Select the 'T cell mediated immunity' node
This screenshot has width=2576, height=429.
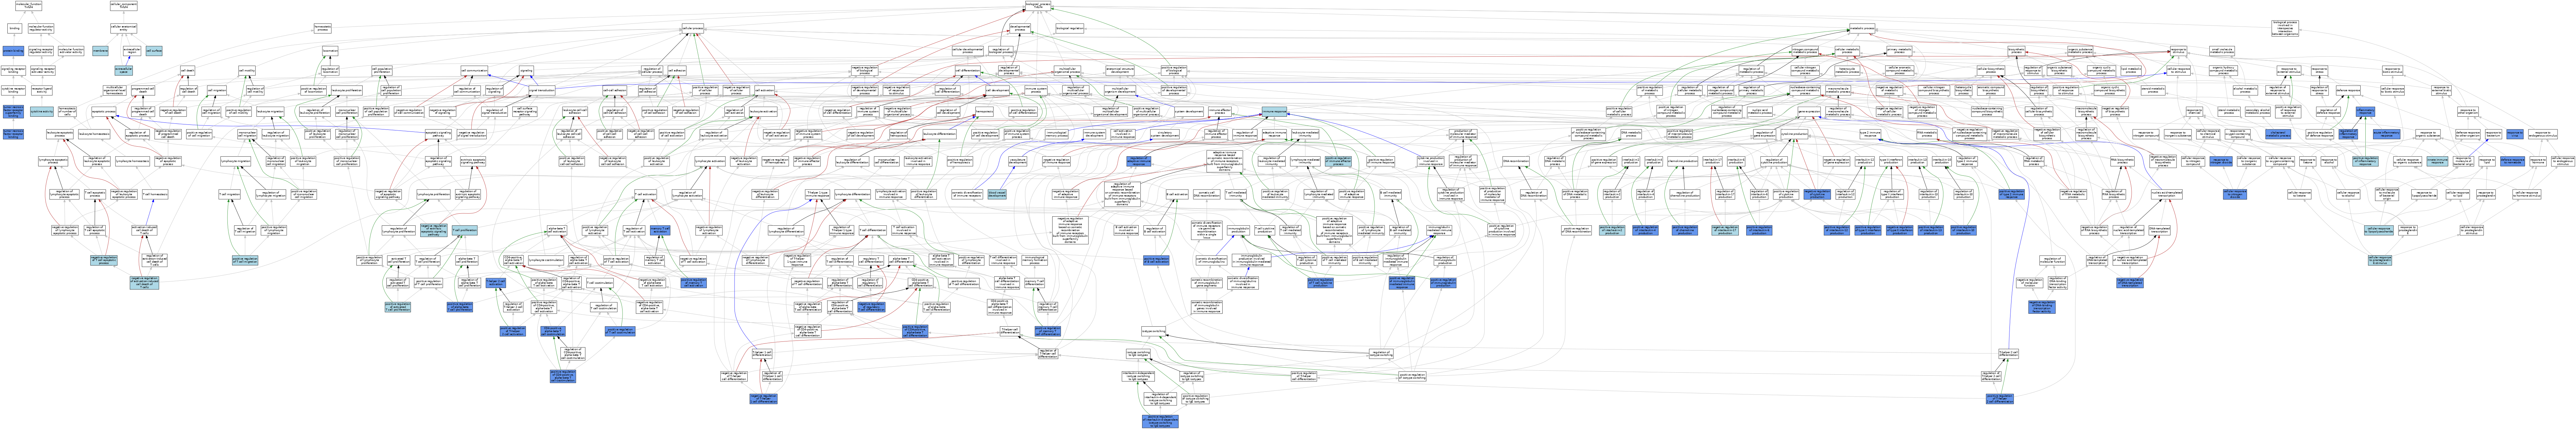[x=1236, y=194]
